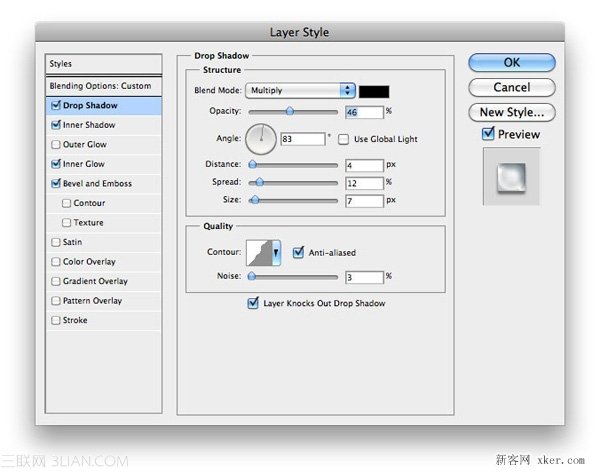600x474 pixels.
Task: Select the Gradient Overlay row label
Action: tap(95, 281)
